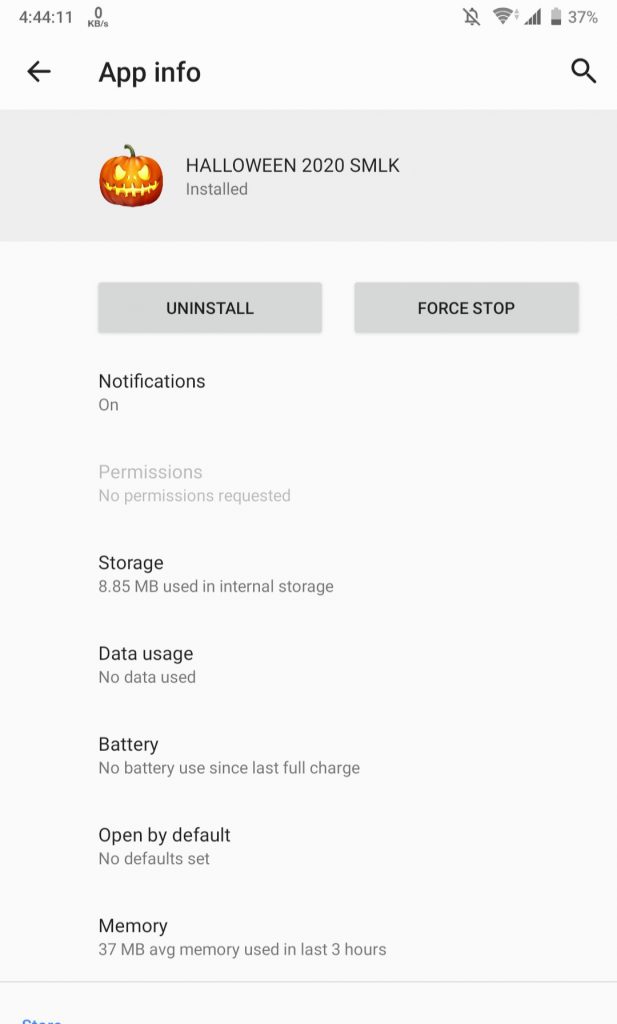
Task: Tap the back arrow icon
Action: [39, 71]
